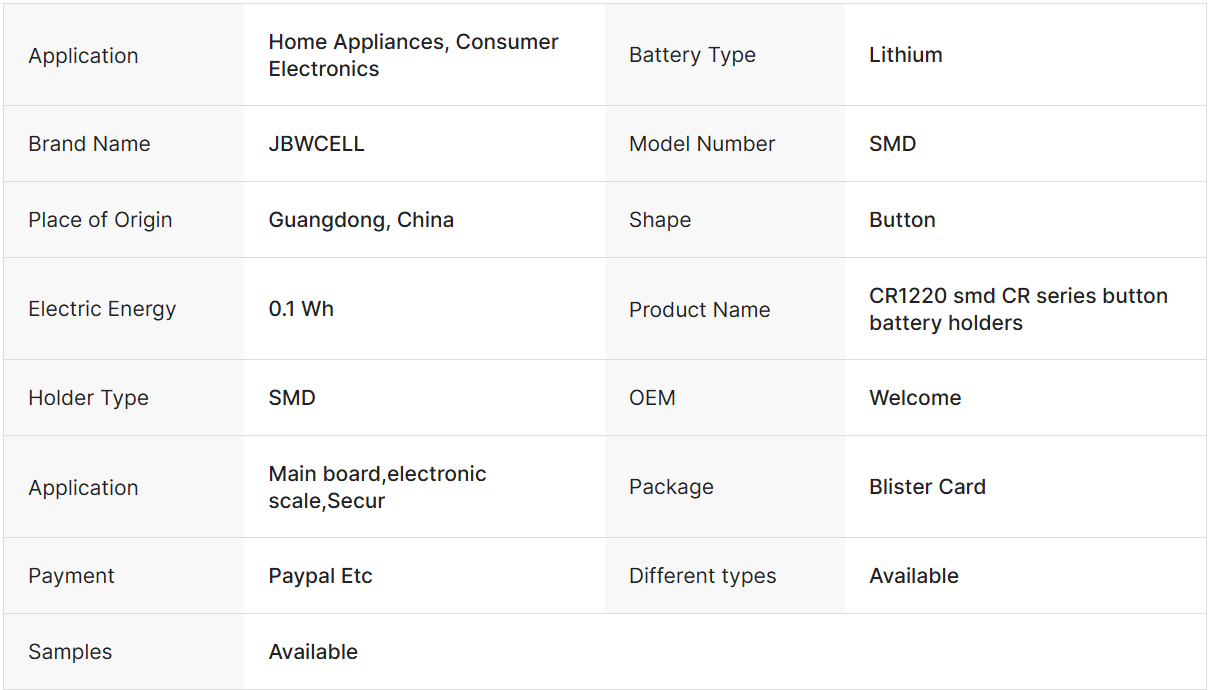The height and width of the screenshot is (690, 1209).
Task: Select the "0.1 Wh" value
Action: 301,309
